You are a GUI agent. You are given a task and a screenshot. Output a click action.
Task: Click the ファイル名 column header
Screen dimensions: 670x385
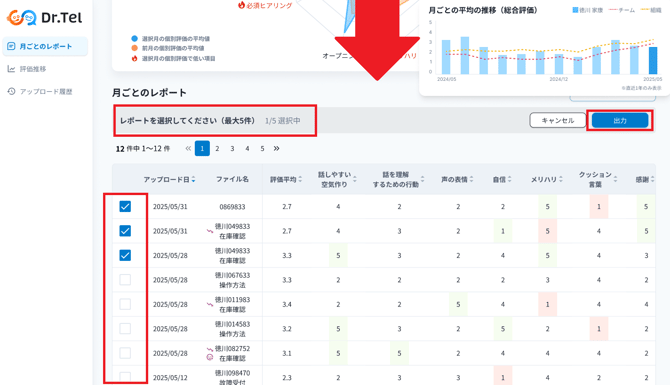(x=232, y=179)
